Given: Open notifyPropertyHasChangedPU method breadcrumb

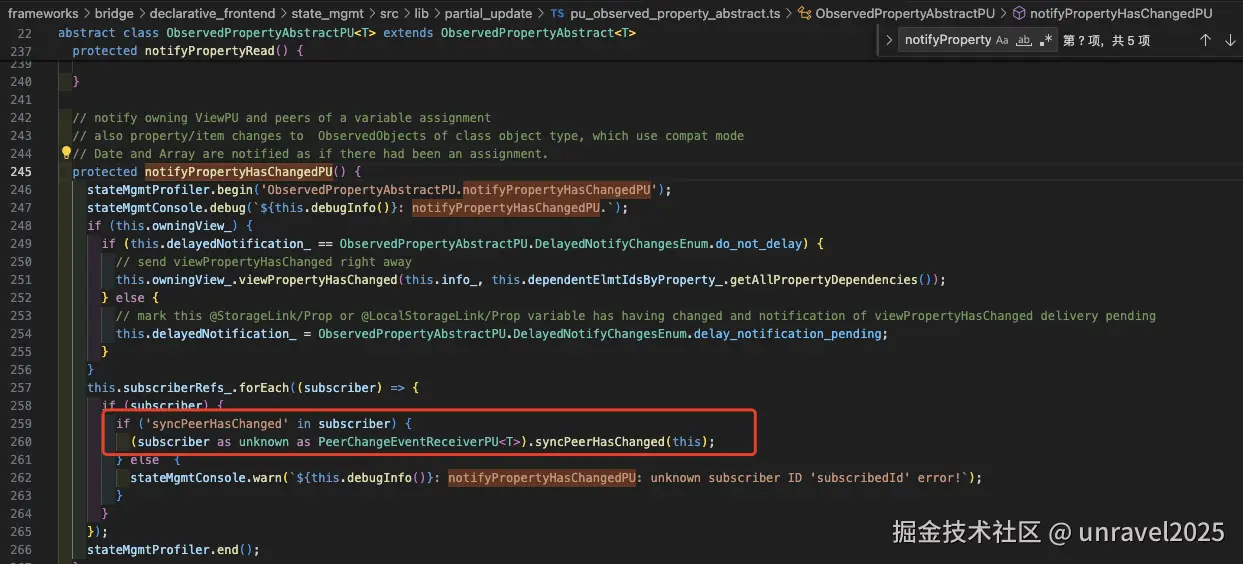Looking at the screenshot, I should [x=1121, y=13].
